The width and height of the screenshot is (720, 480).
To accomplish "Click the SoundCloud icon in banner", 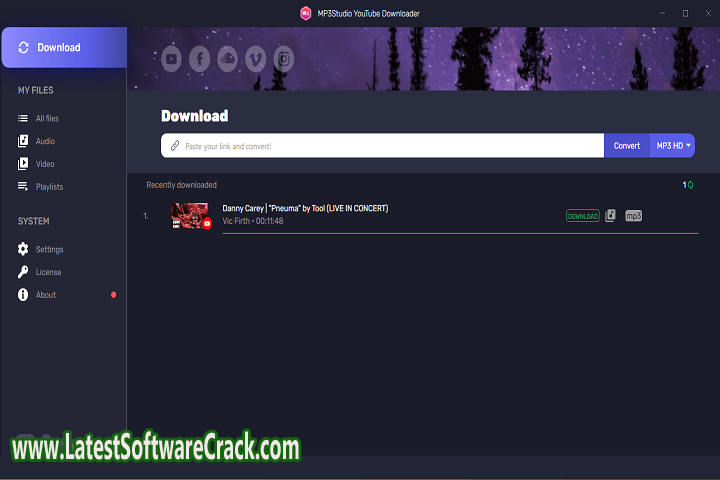I will [x=228, y=60].
